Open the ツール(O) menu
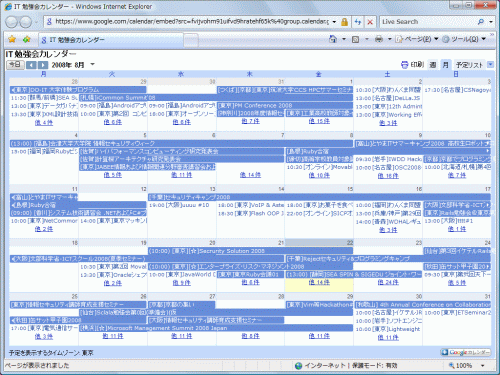The image size is (500, 375). (x=464, y=39)
